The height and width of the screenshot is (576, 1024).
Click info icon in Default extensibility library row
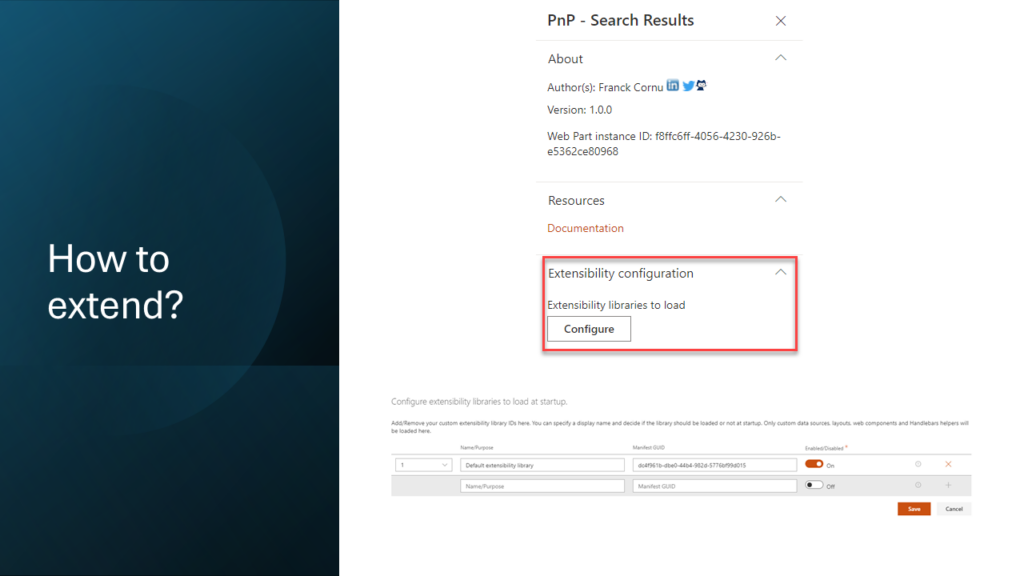918,464
